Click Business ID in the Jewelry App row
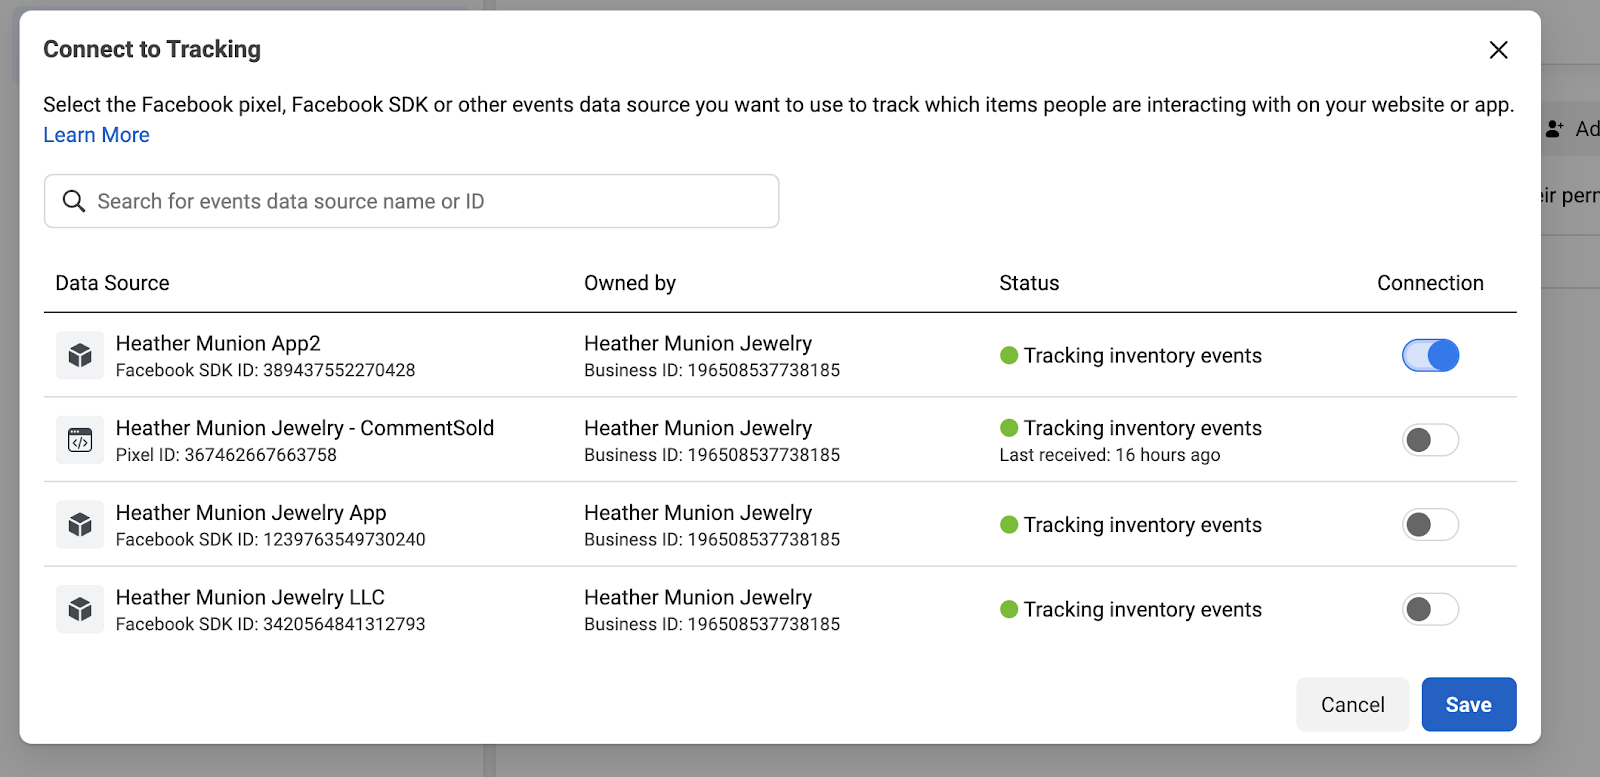 coord(712,540)
